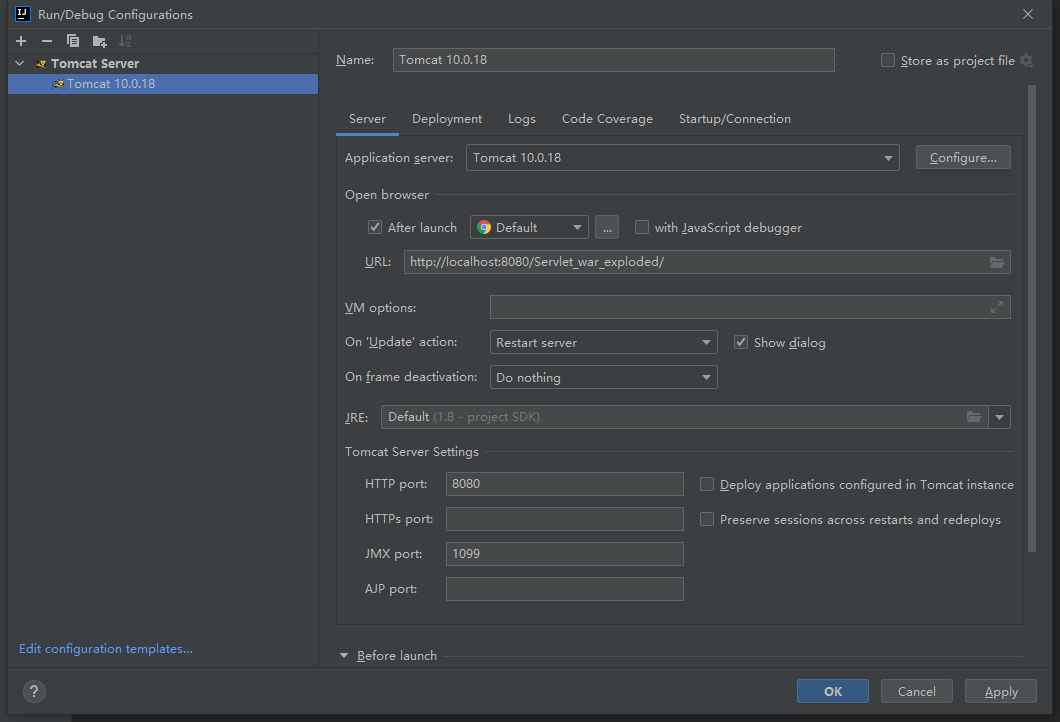
Task: Switch to the Server tab
Action: click(x=367, y=119)
